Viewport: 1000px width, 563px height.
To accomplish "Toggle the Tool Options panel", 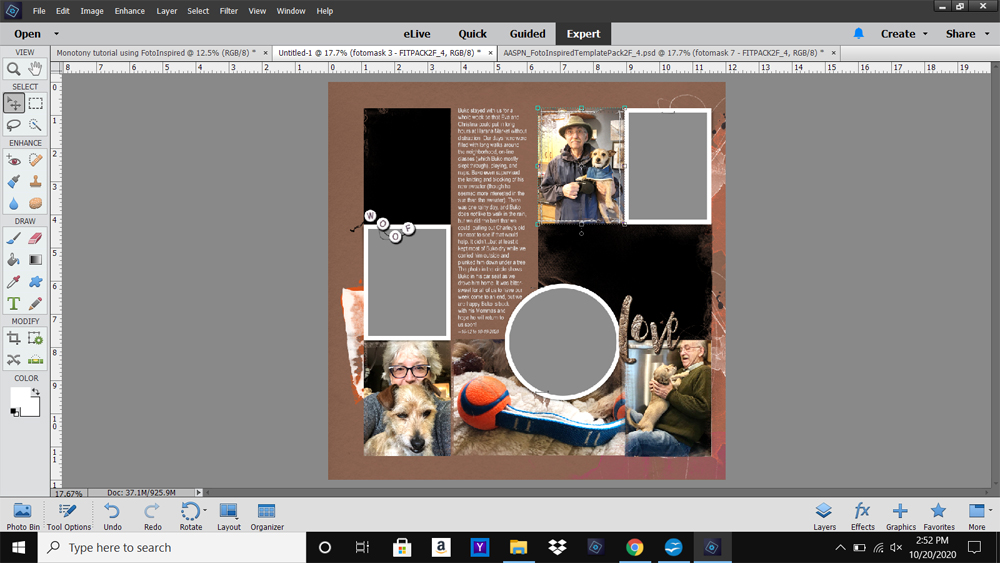I will coord(68,516).
